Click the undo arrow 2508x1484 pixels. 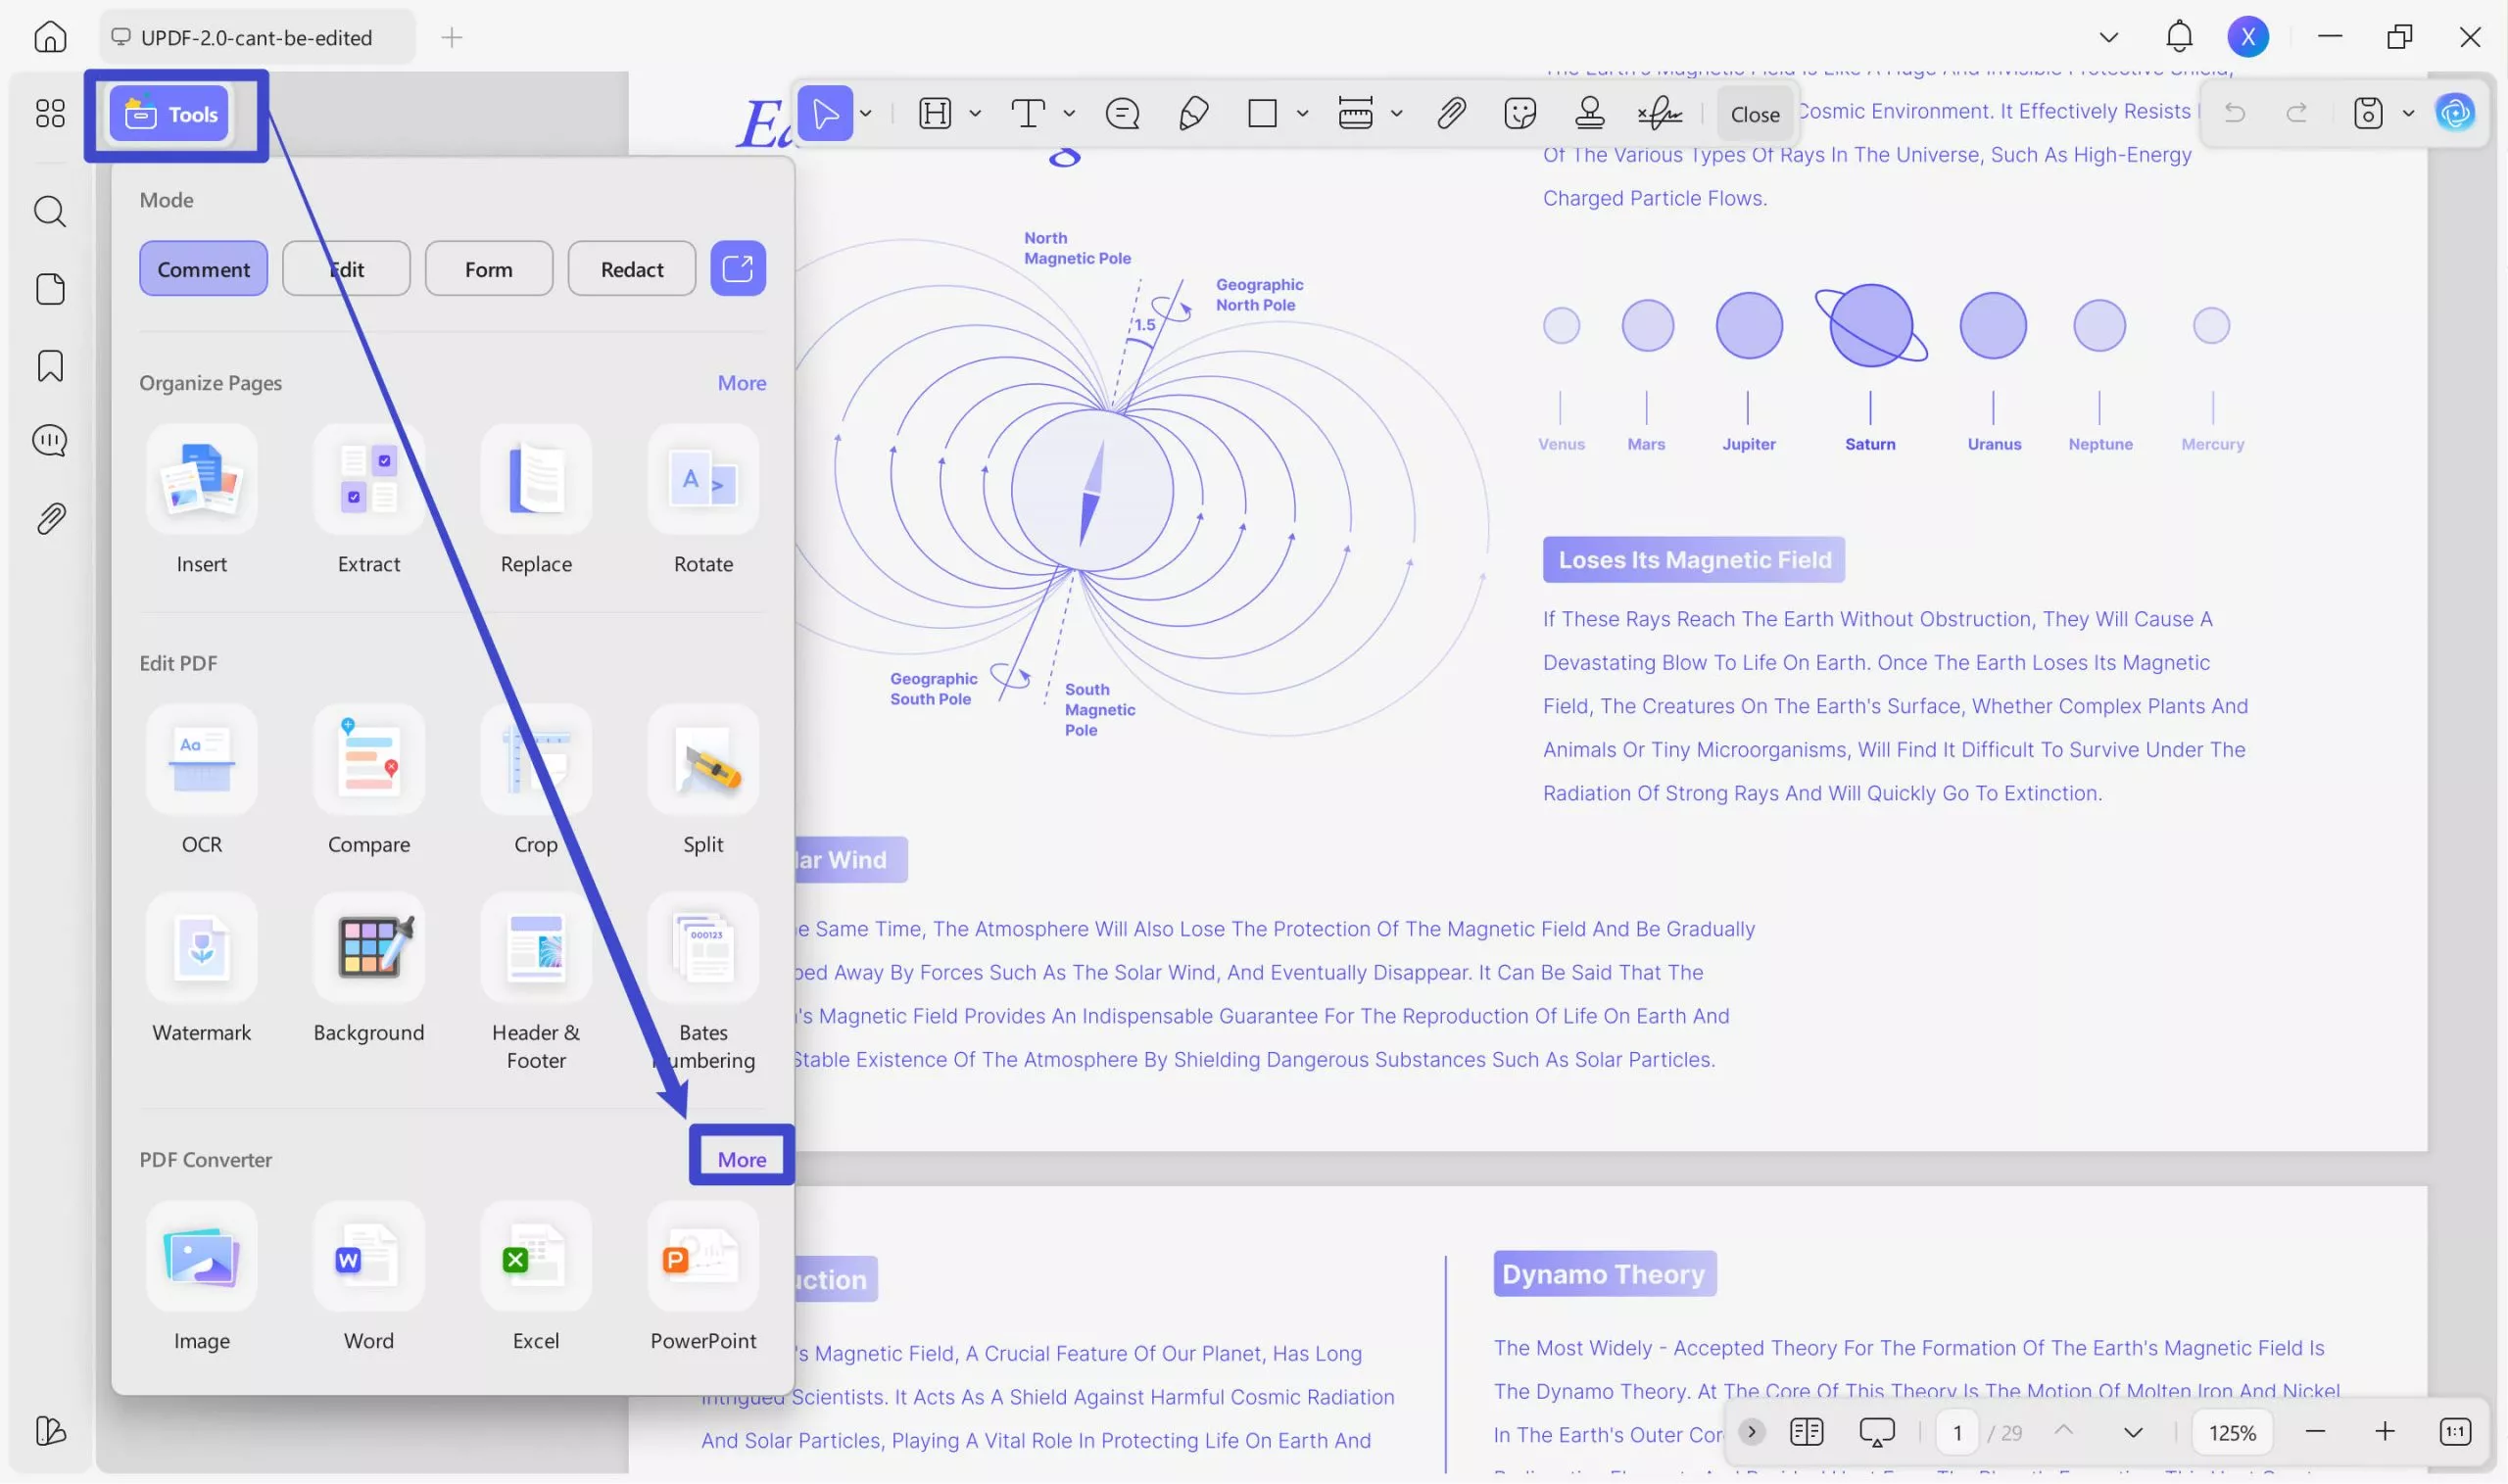tap(2234, 112)
